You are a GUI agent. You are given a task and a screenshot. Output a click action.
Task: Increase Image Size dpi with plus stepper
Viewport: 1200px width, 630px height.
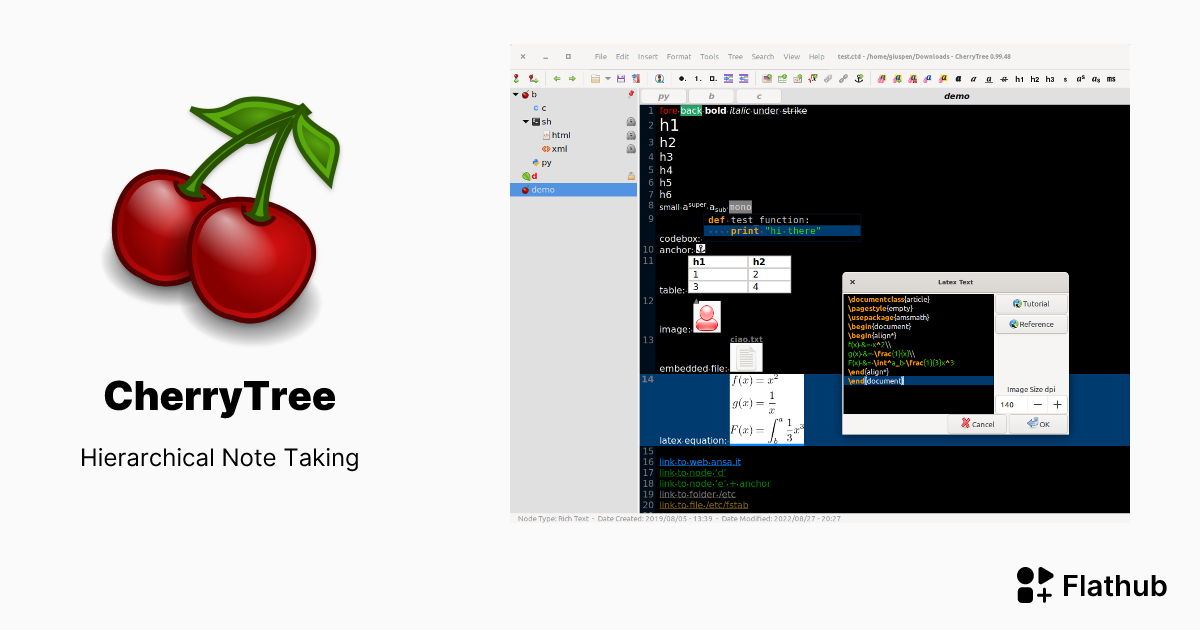(1057, 404)
